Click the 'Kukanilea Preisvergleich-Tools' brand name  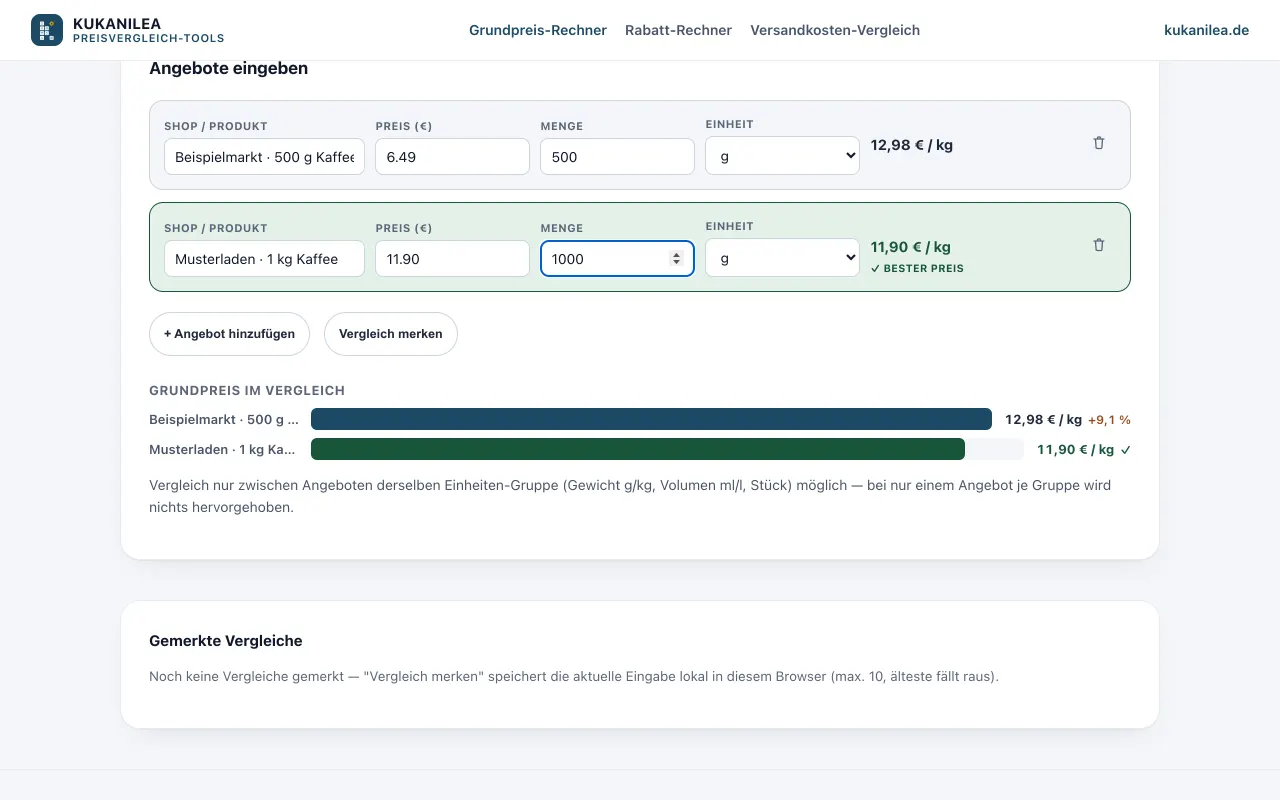point(148,30)
